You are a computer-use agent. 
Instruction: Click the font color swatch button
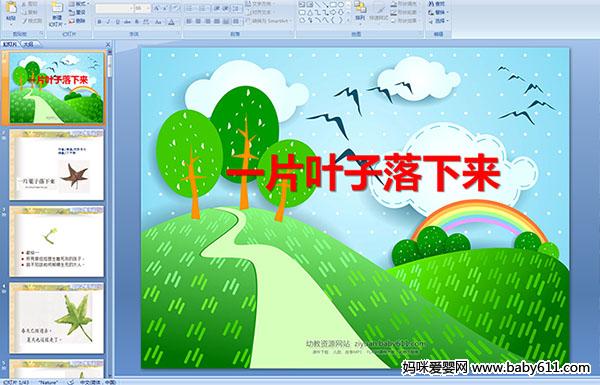coord(171,22)
